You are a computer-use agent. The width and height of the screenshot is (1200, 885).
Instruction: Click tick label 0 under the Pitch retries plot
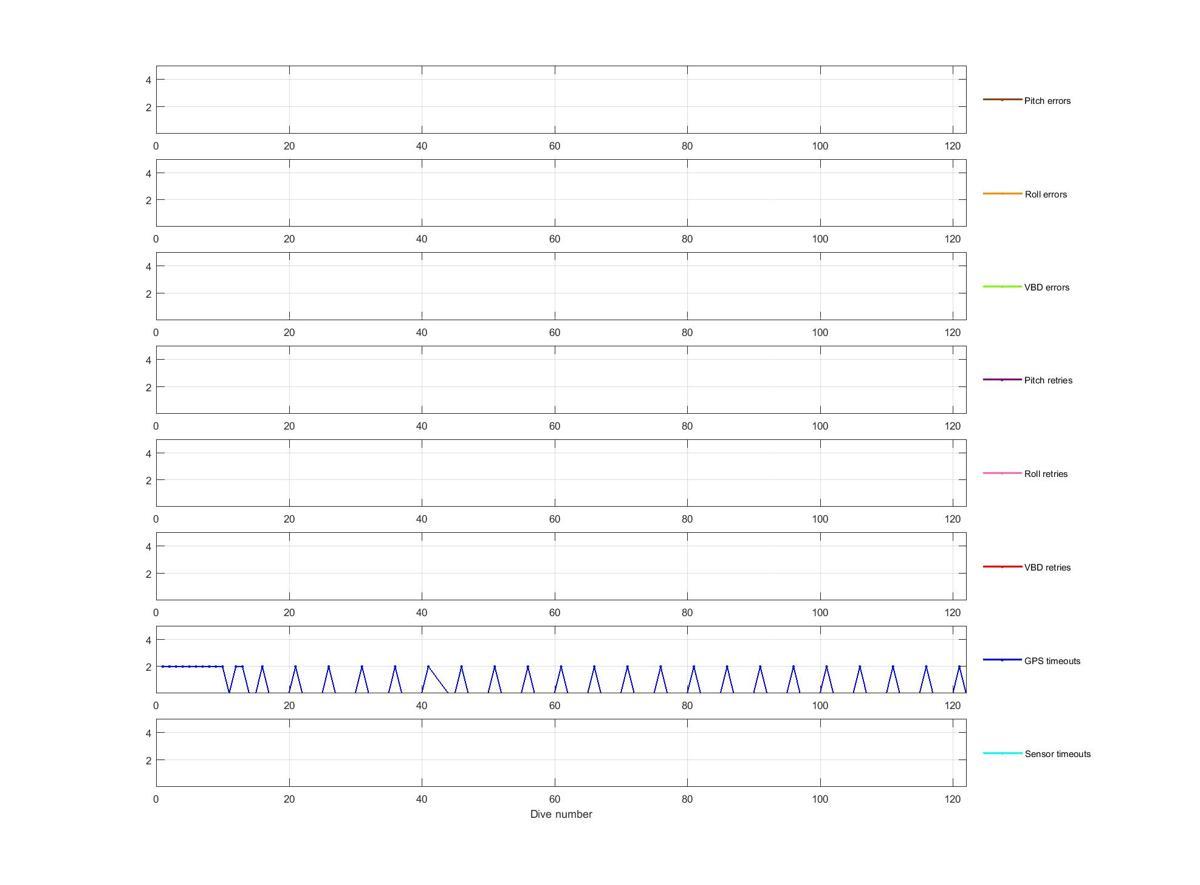pos(156,426)
